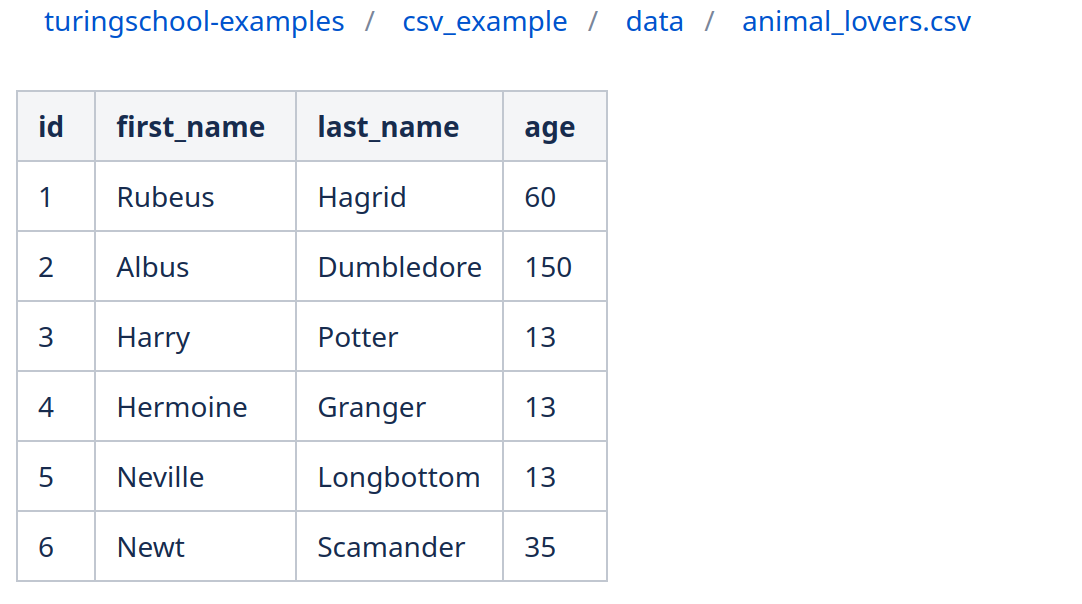Screen dimensions: 1082x604
Task: Select the Hagrid last name cell
Action: pyautogui.click(x=362, y=197)
